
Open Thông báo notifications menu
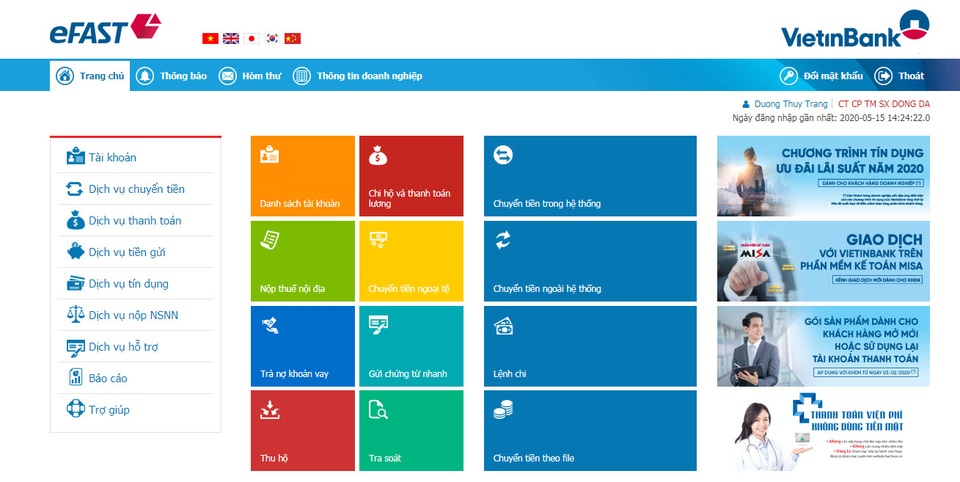tap(171, 76)
